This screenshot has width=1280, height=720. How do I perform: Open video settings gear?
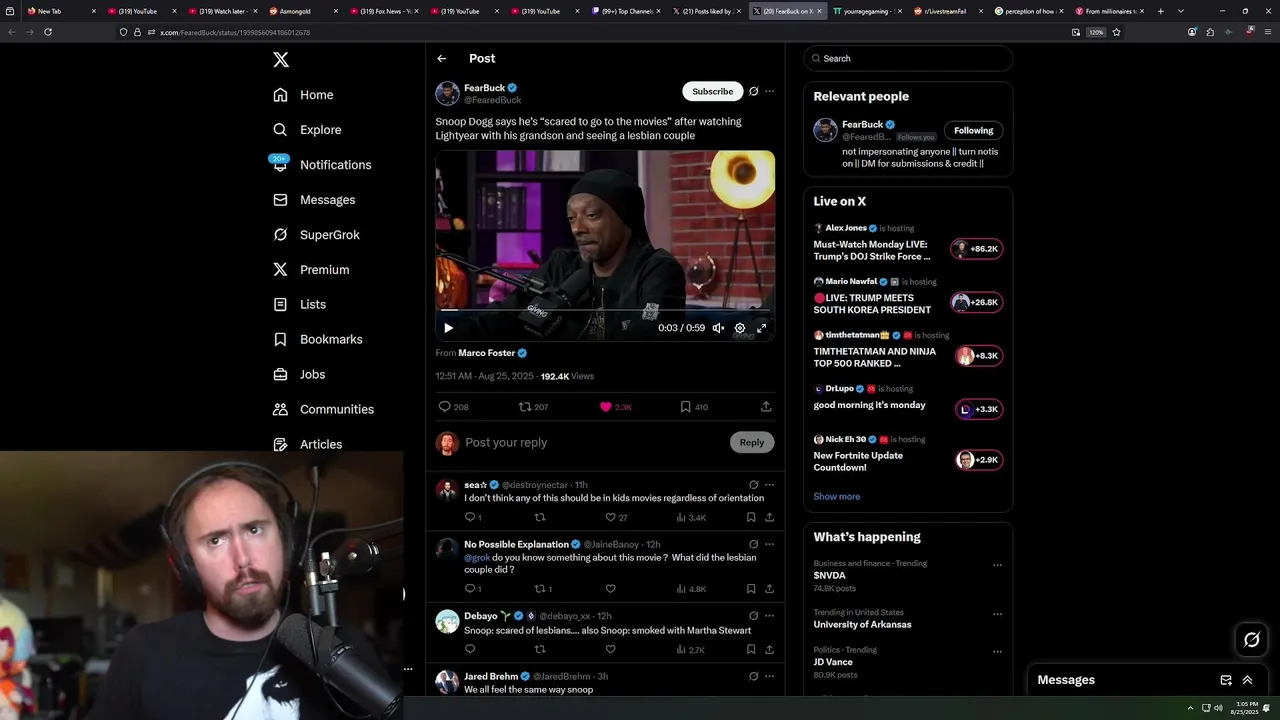740,328
